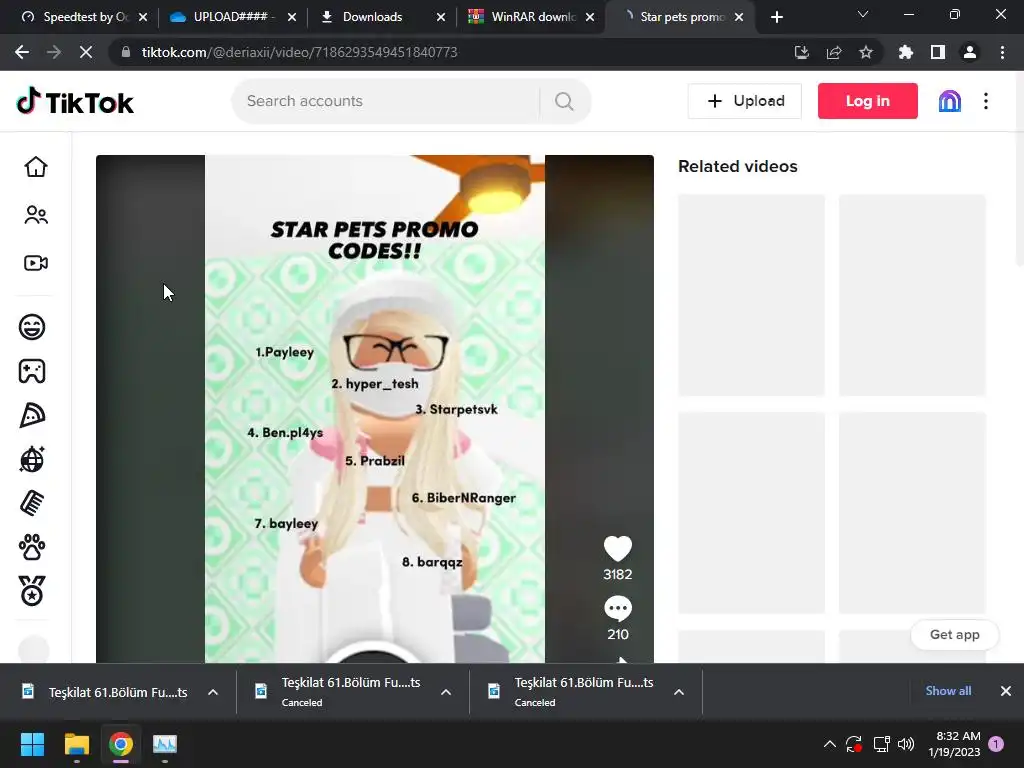Open File Explorer from taskbar

point(76,744)
